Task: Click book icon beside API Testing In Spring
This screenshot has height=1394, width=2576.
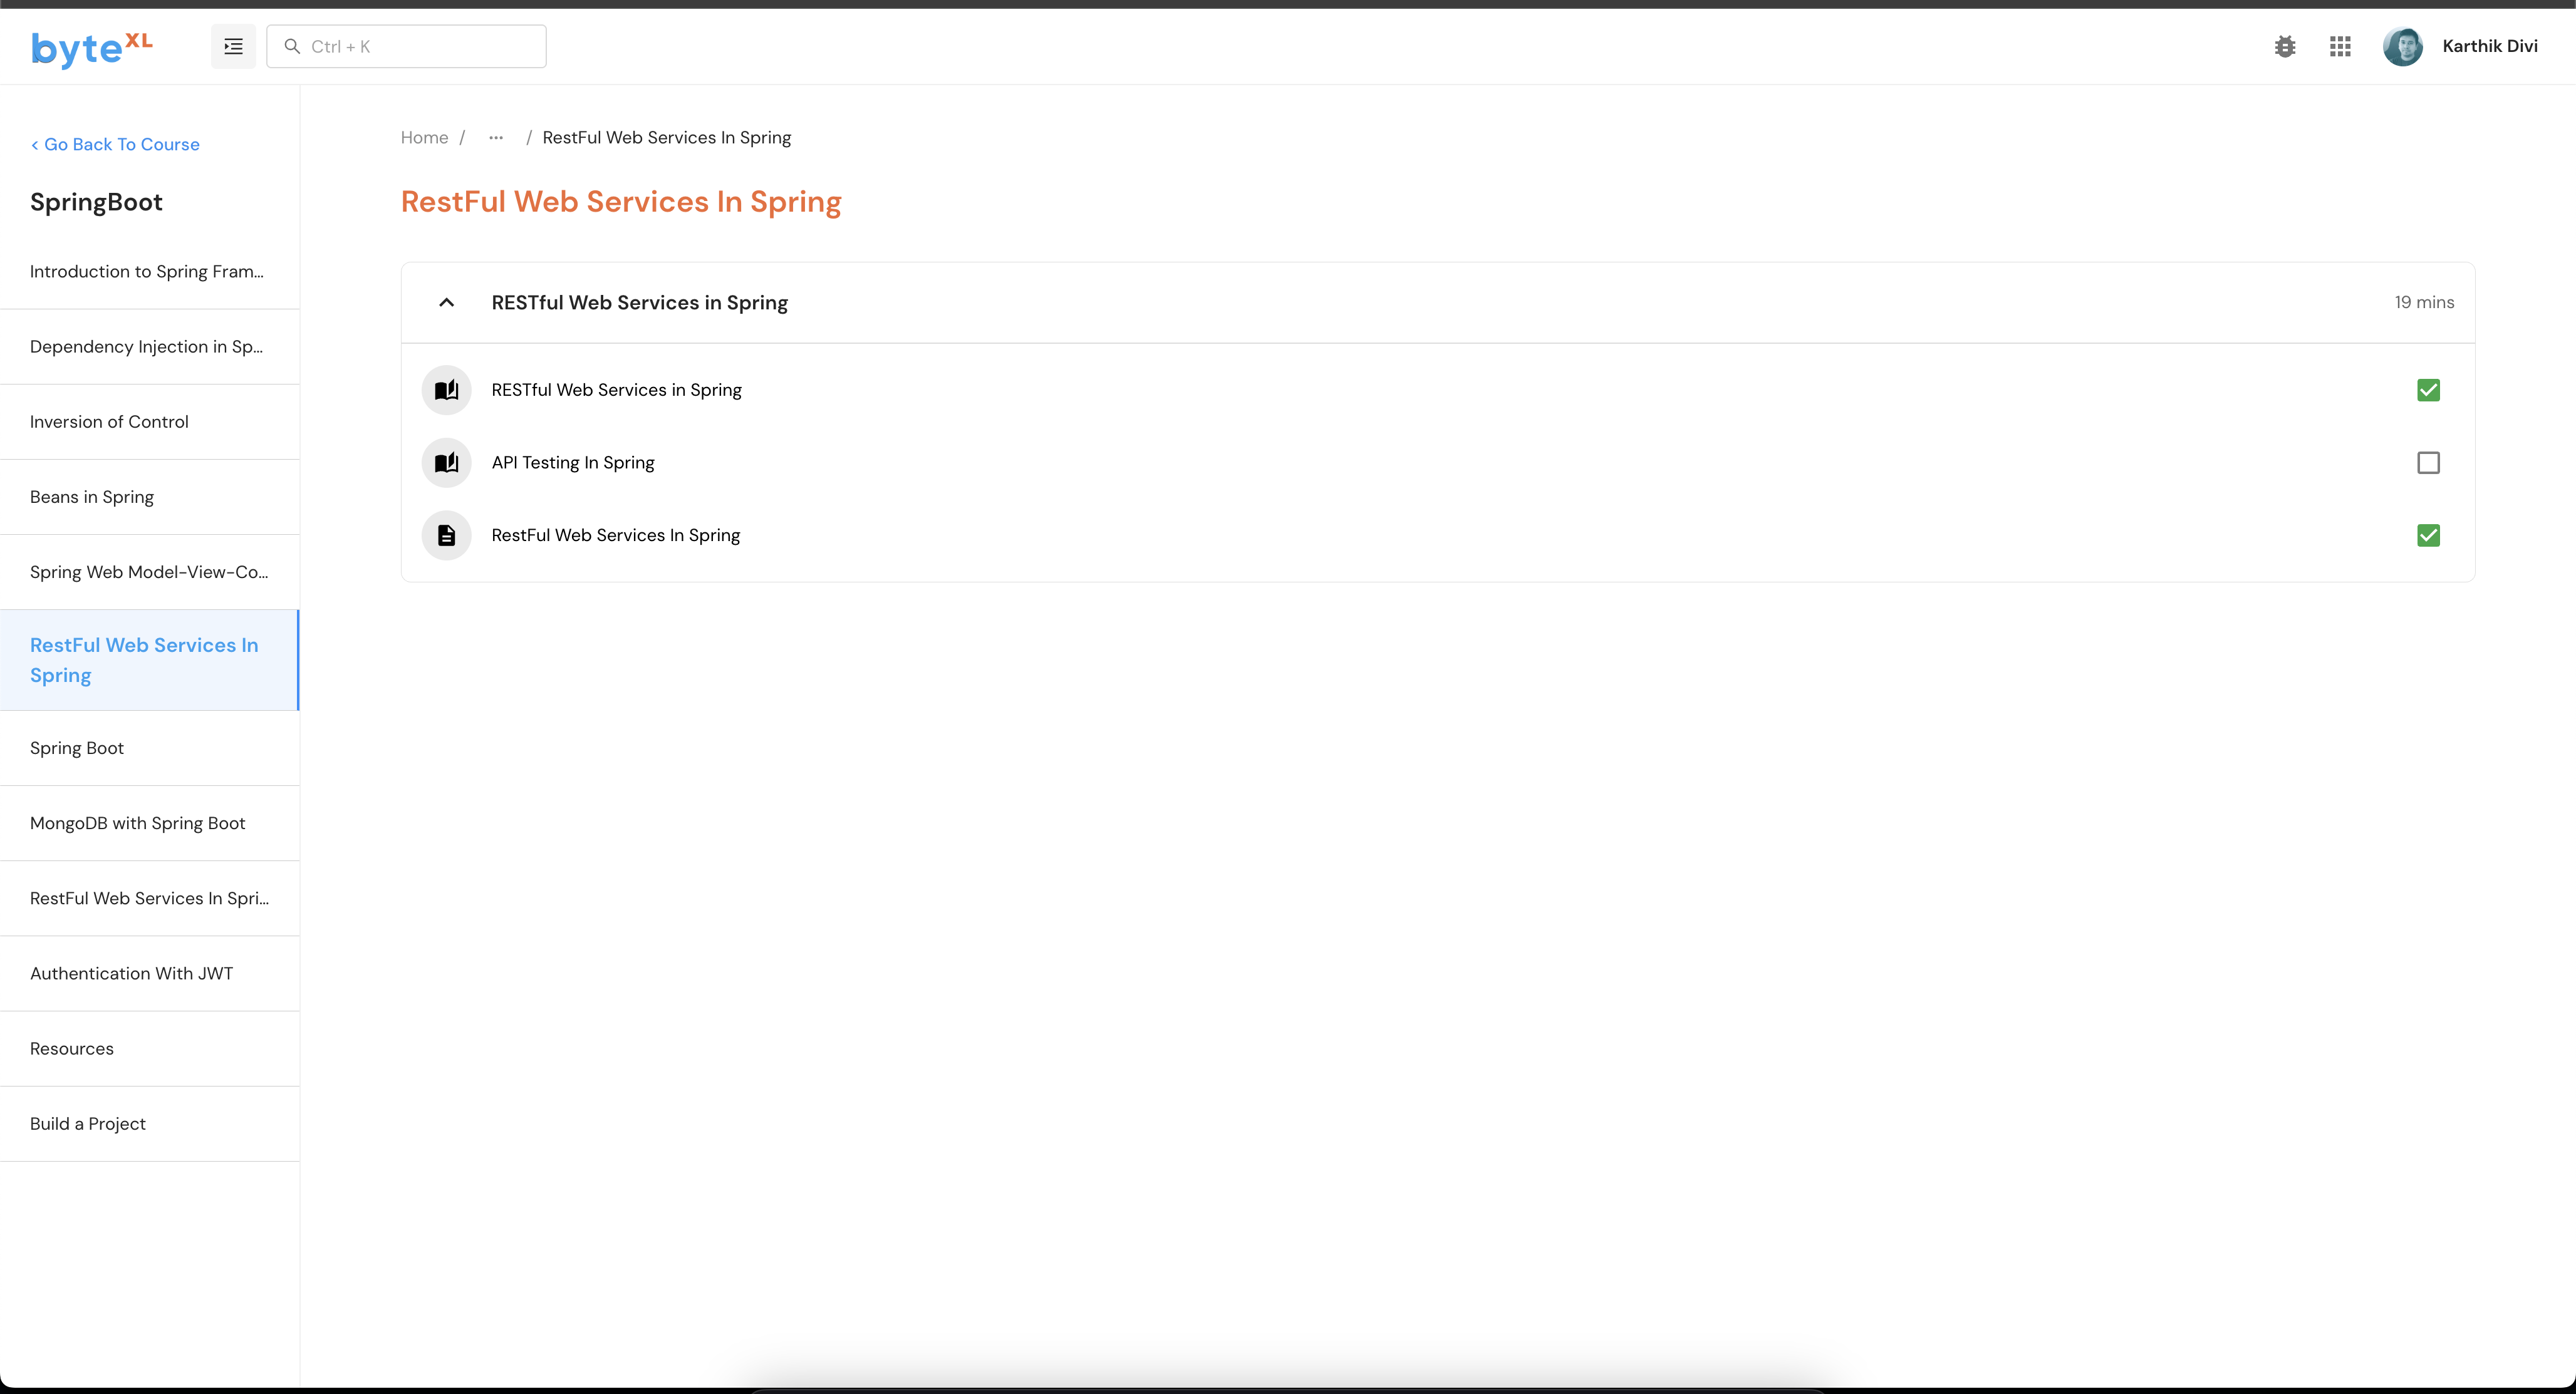Action: [446, 462]
